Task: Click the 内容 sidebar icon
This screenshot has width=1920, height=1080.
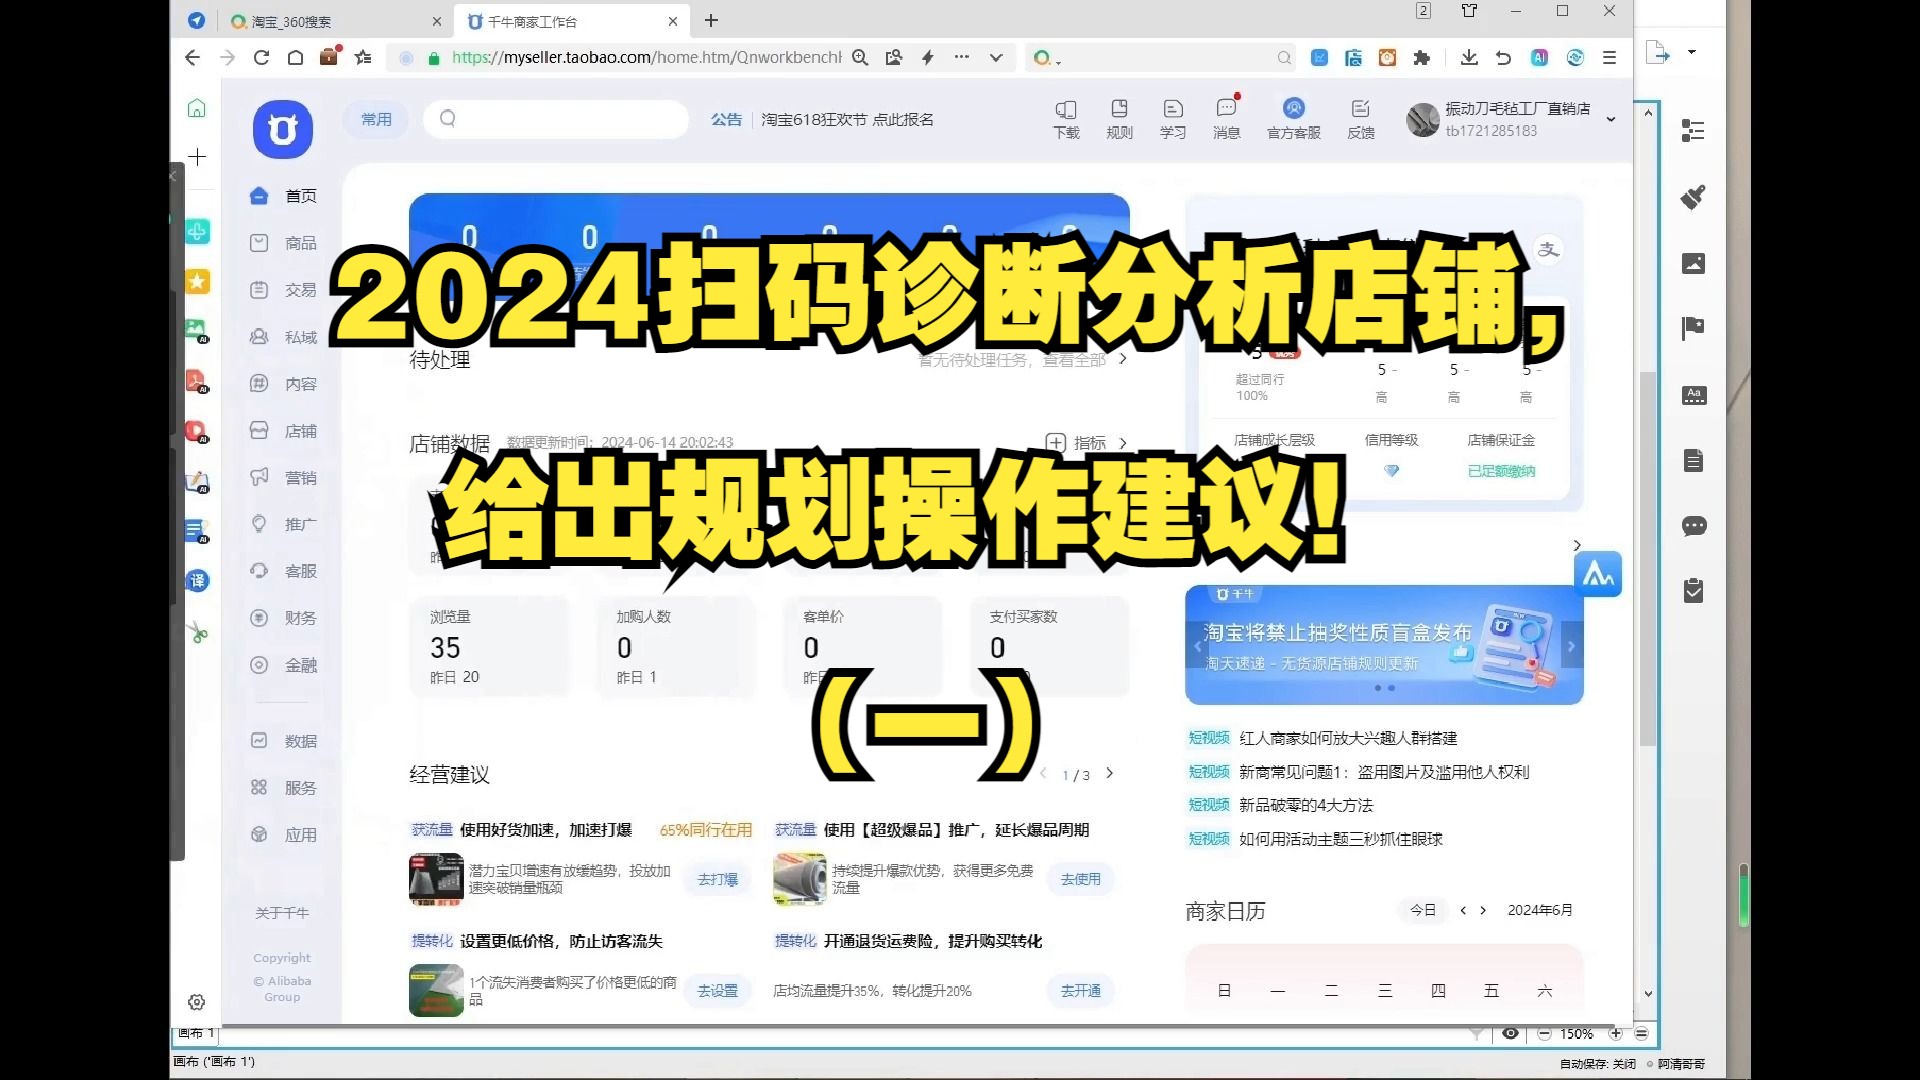Action: (259, 384)
